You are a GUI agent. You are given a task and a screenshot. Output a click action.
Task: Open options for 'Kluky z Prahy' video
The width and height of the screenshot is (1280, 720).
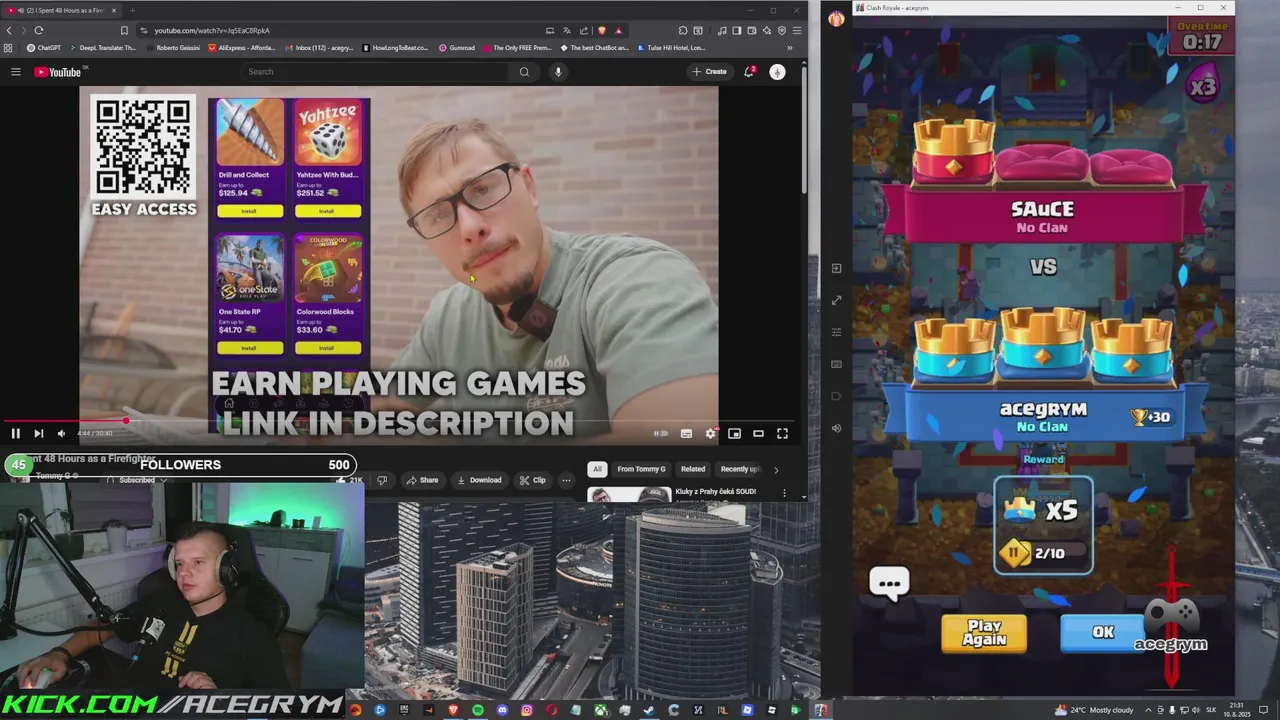(784, 493)
